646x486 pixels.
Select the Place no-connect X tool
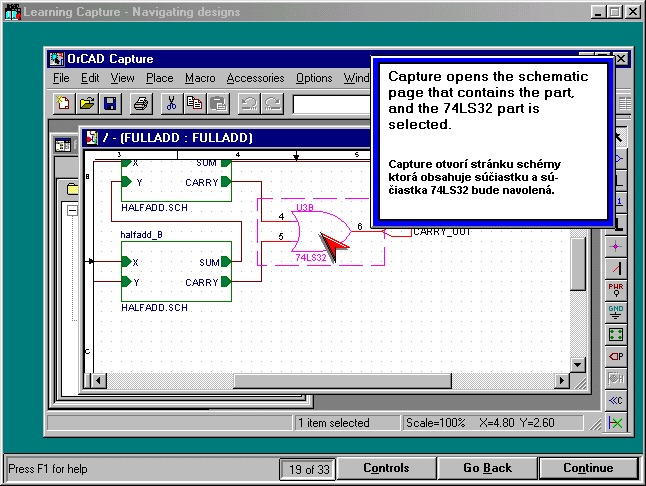coord(616,423)
